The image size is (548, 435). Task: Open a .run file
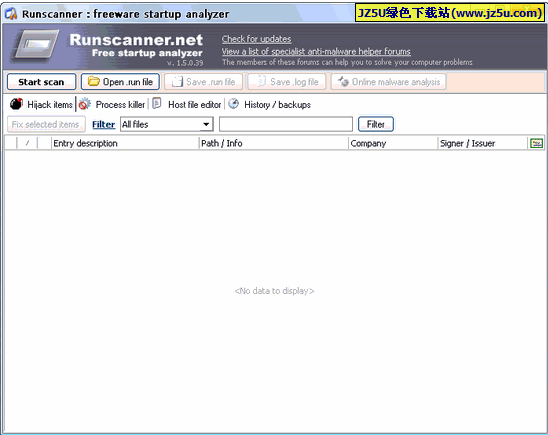tap(120, 82)
